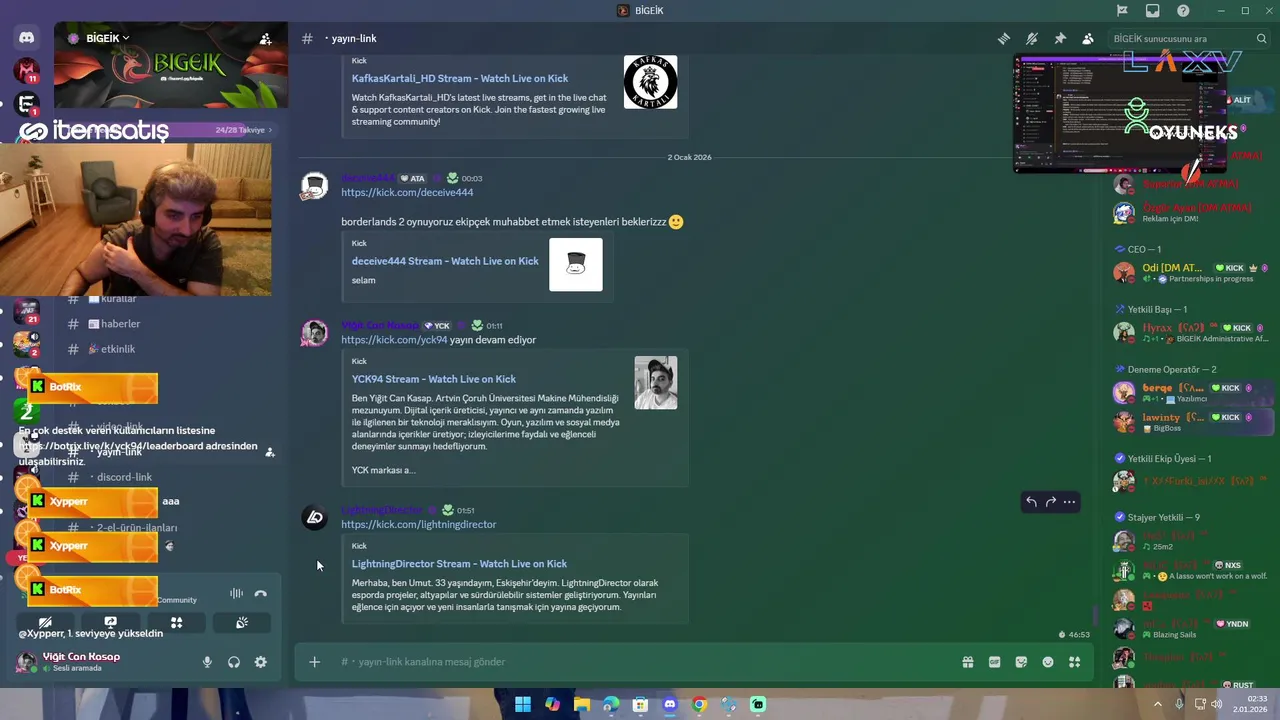Open Google Chrome from the taskbar

point(699,704)
